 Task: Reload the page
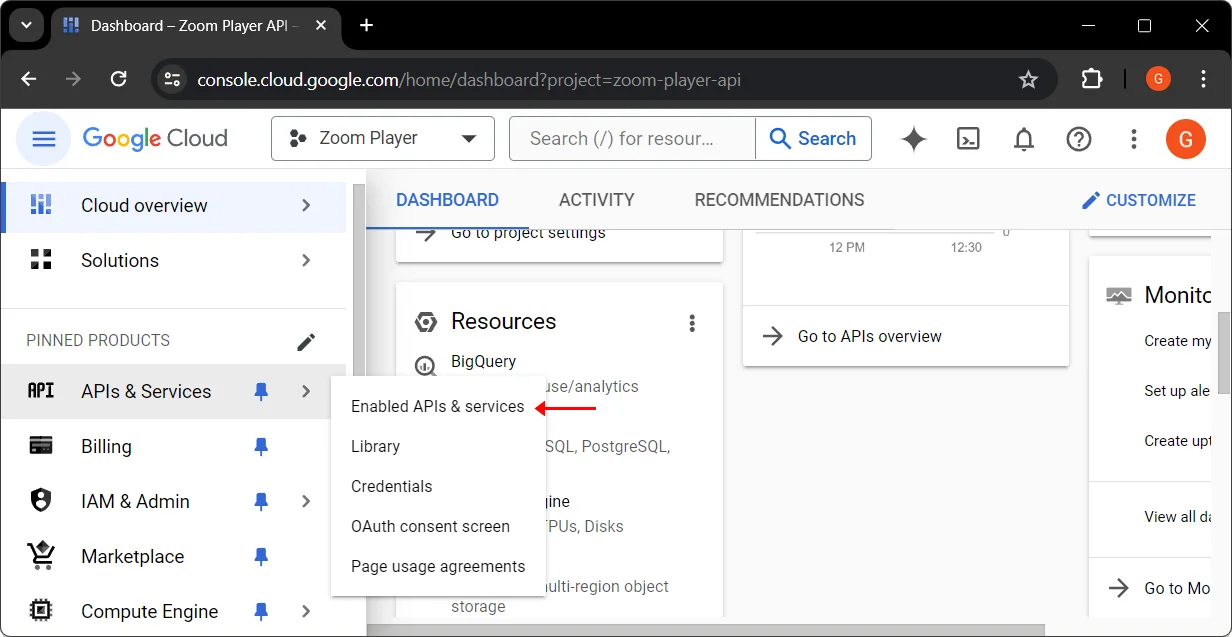click(118, 79)
